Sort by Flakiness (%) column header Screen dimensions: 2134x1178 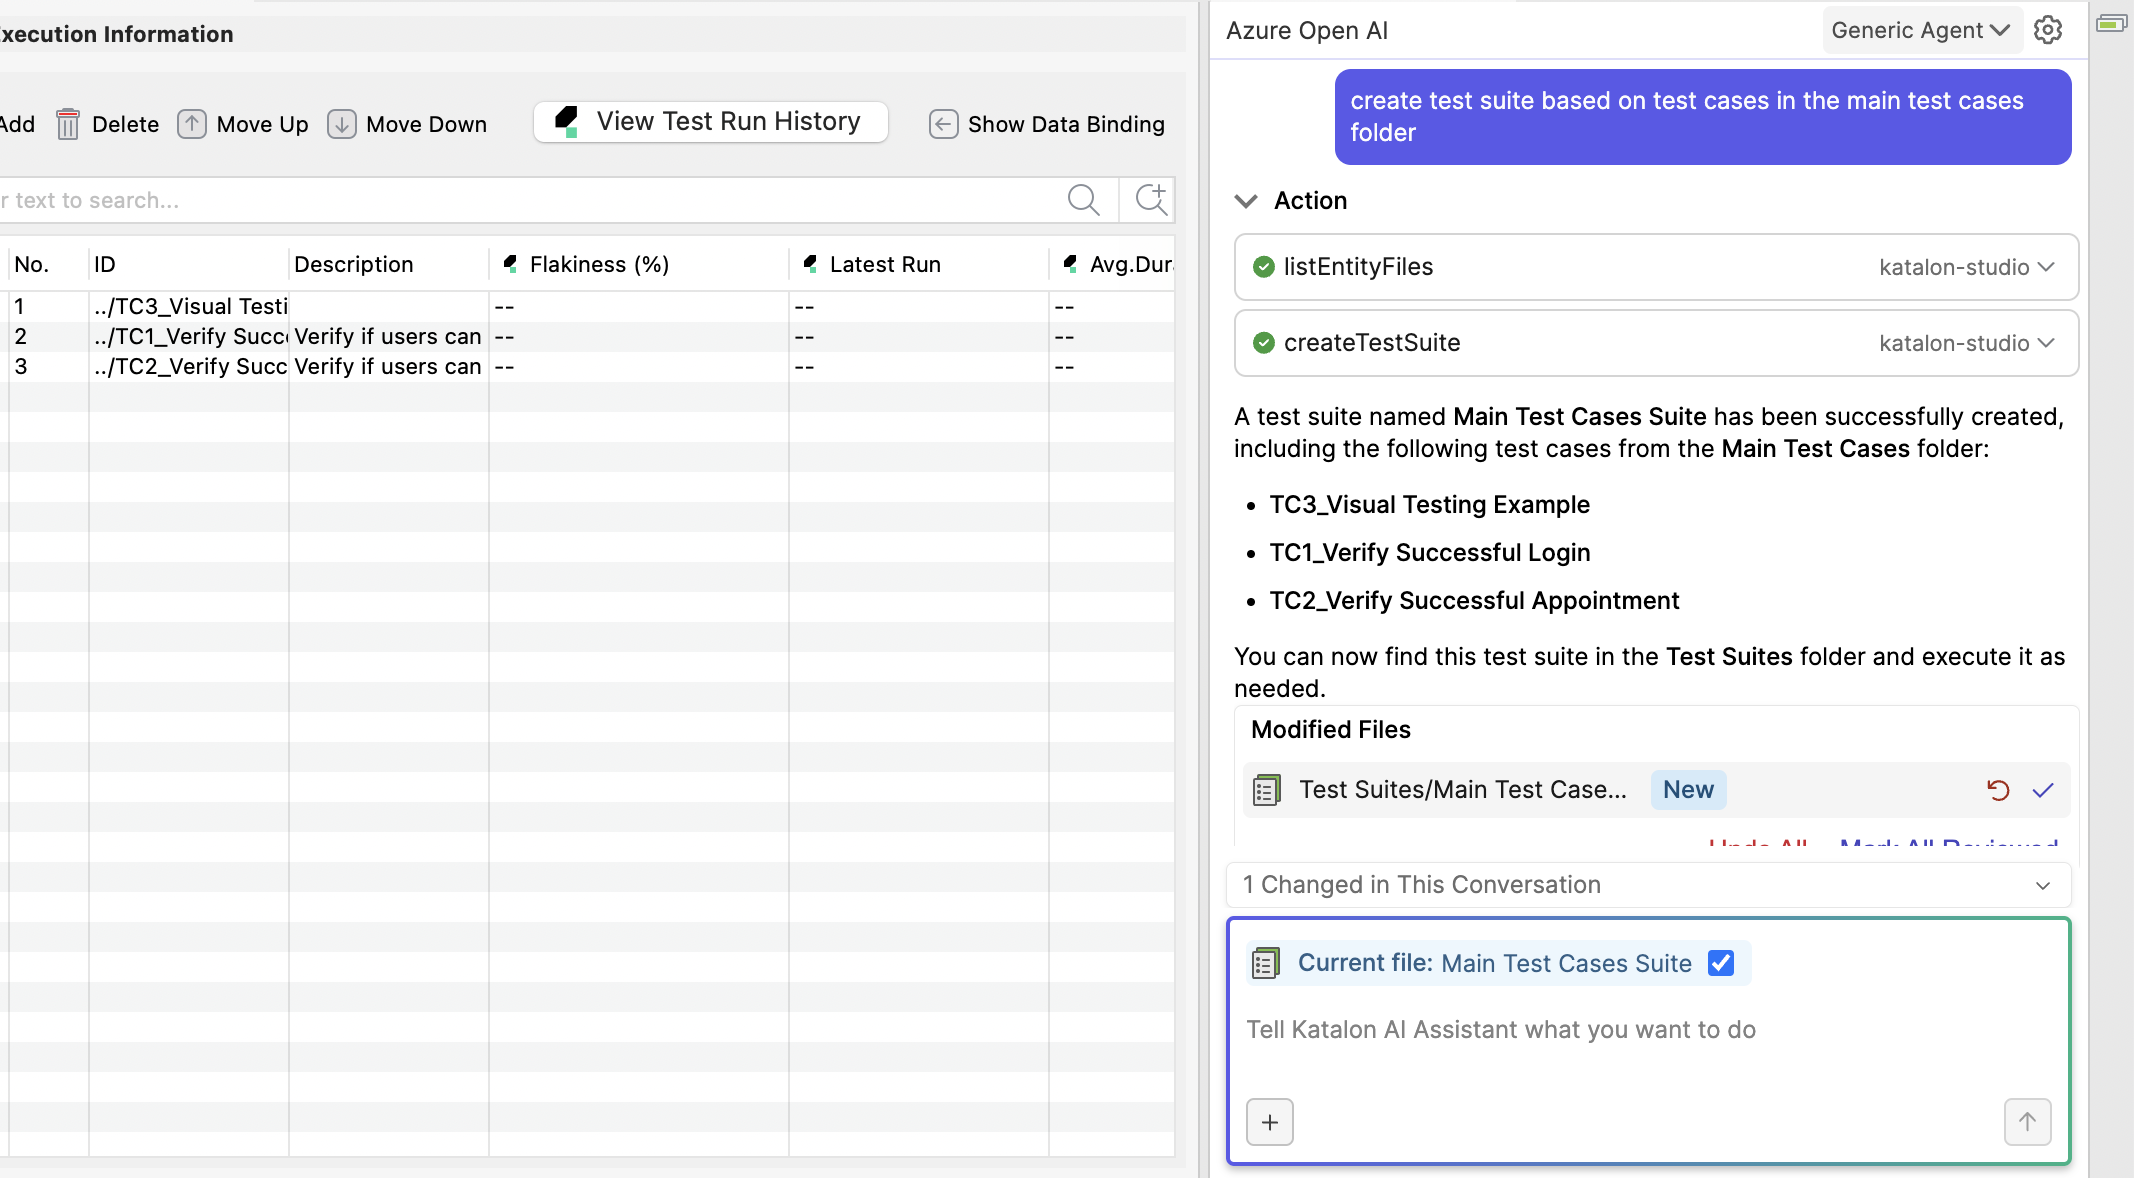click(598, 265)
